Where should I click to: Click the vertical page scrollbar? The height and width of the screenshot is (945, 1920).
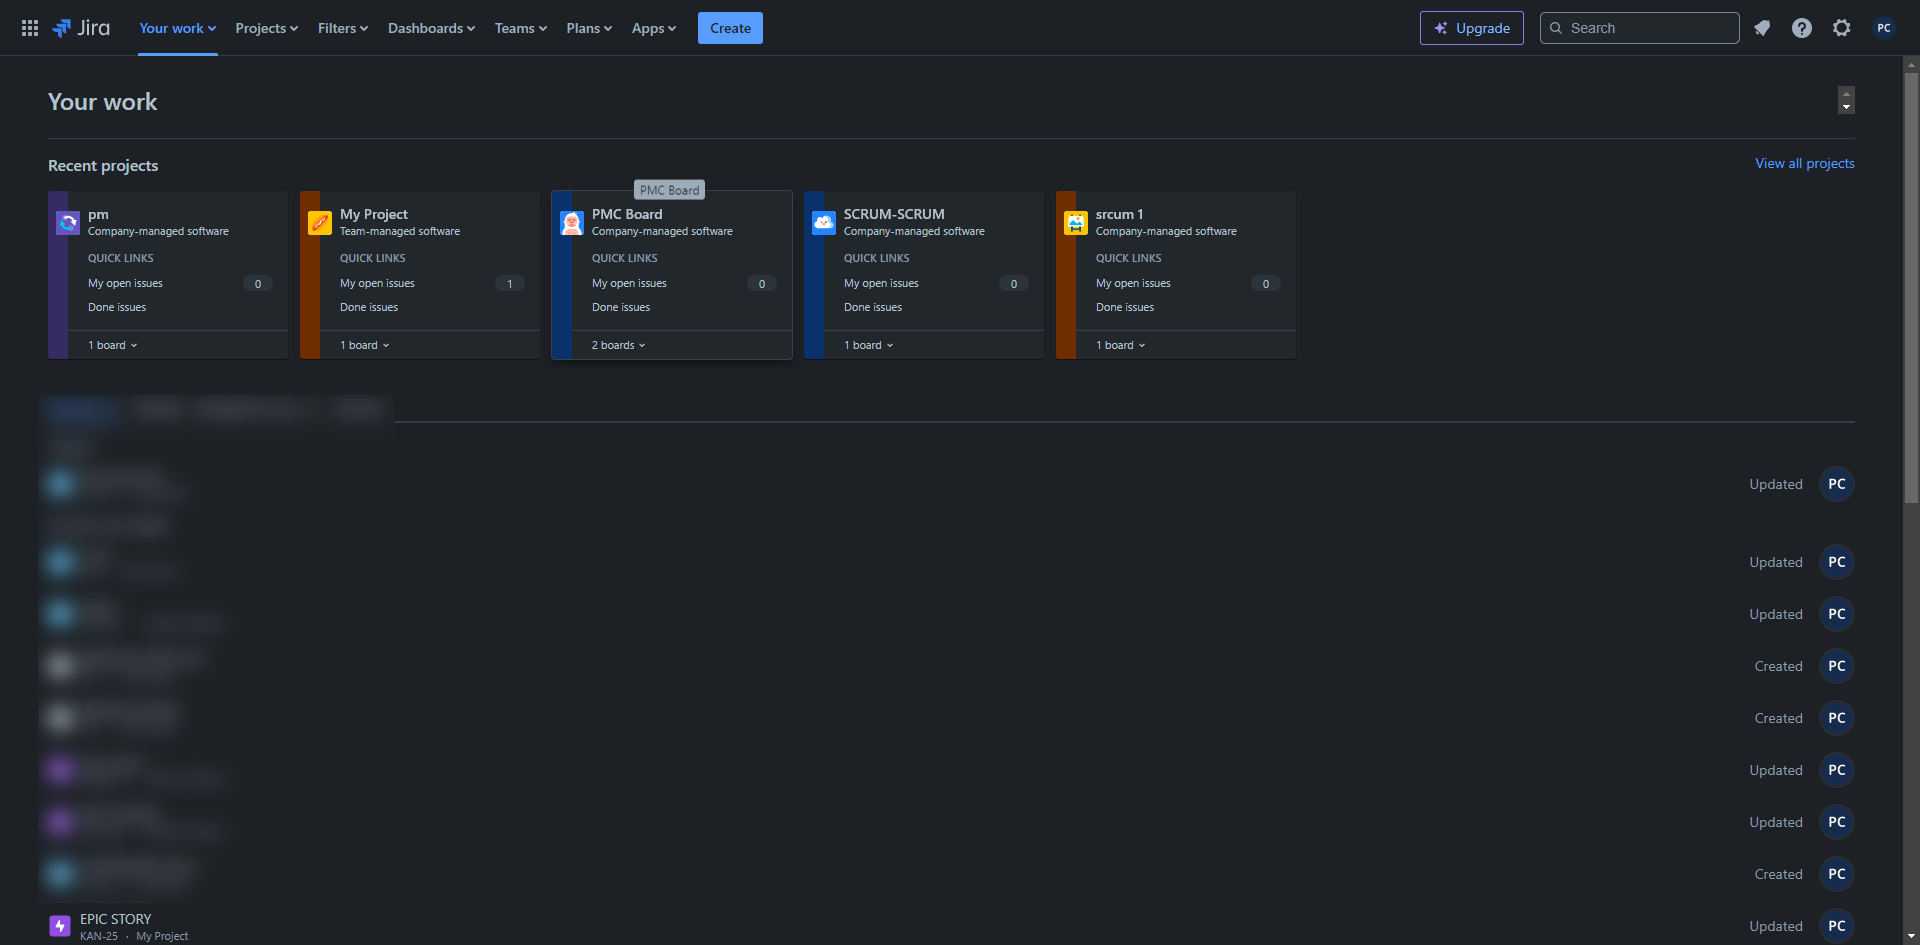[x=1911, y=290]
